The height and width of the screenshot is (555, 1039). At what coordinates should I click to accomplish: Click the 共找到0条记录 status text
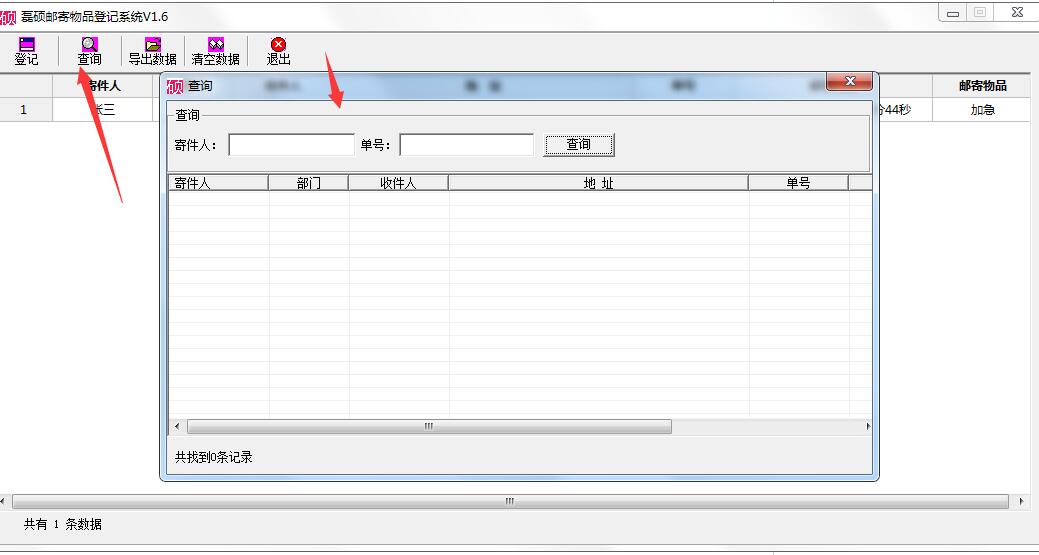(x=214, y=458)
